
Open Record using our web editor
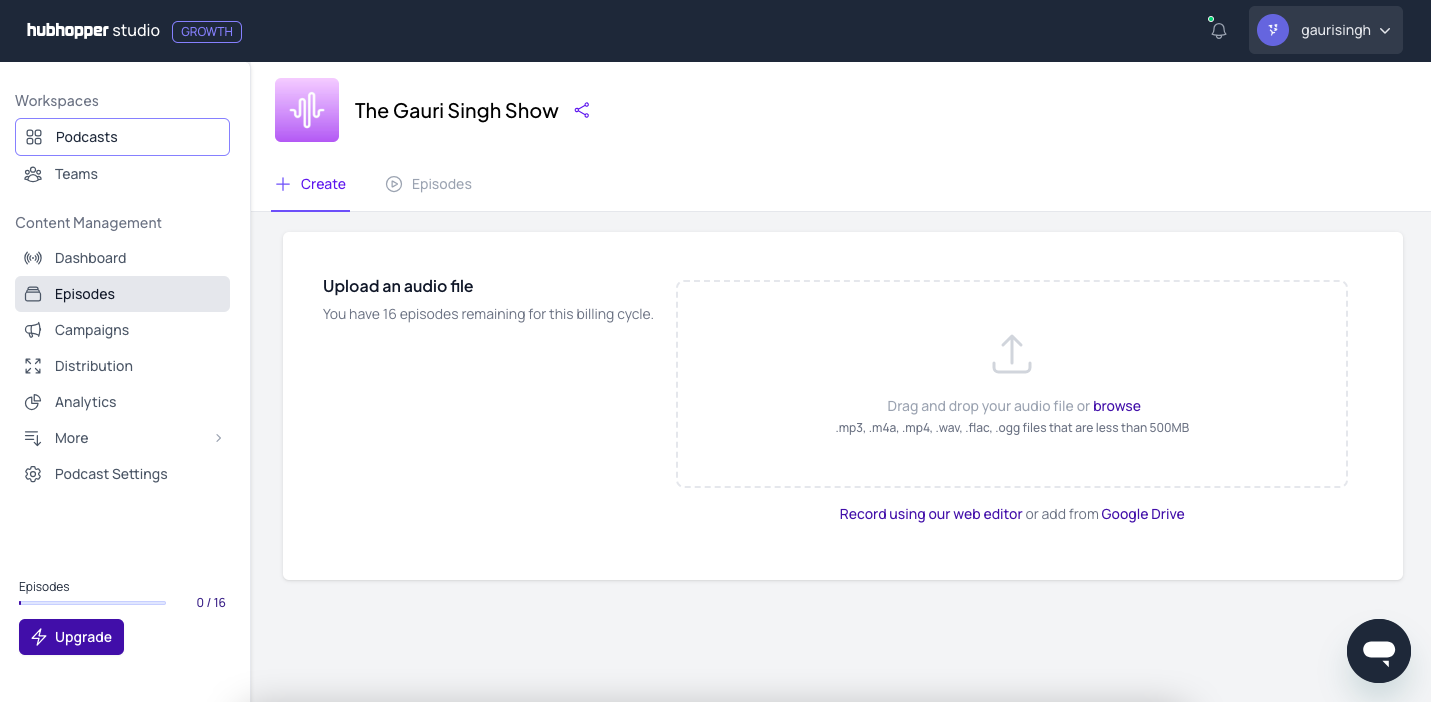(x=930, y=513)
